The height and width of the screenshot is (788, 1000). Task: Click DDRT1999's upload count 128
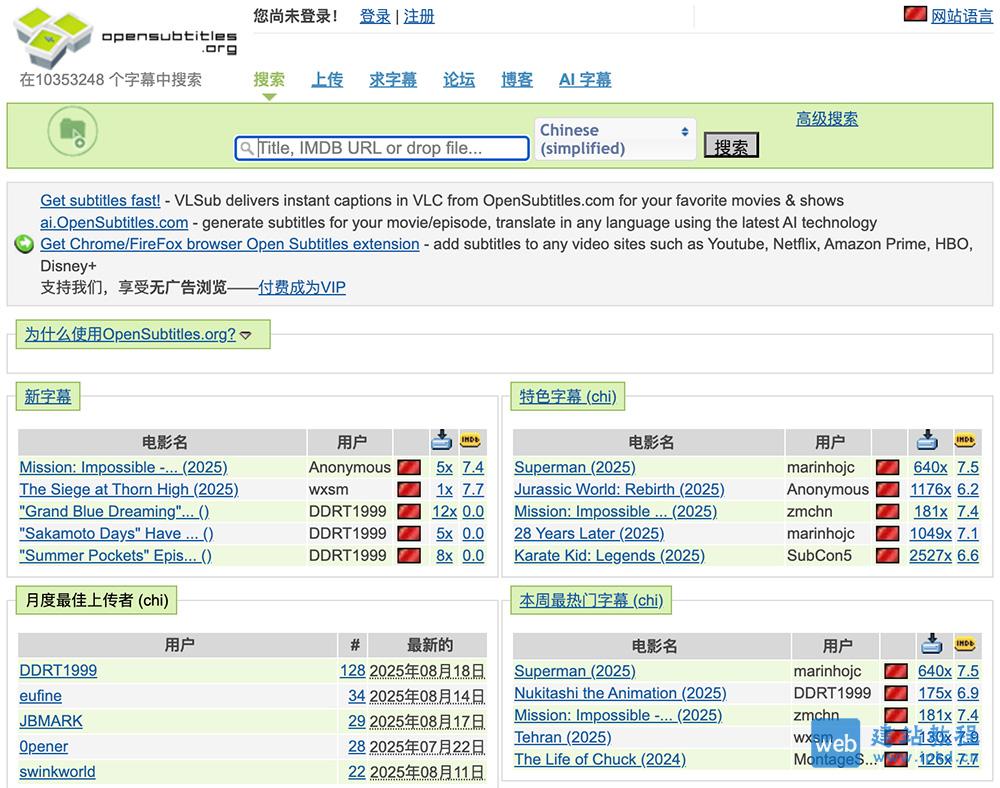tap(353, 671)
